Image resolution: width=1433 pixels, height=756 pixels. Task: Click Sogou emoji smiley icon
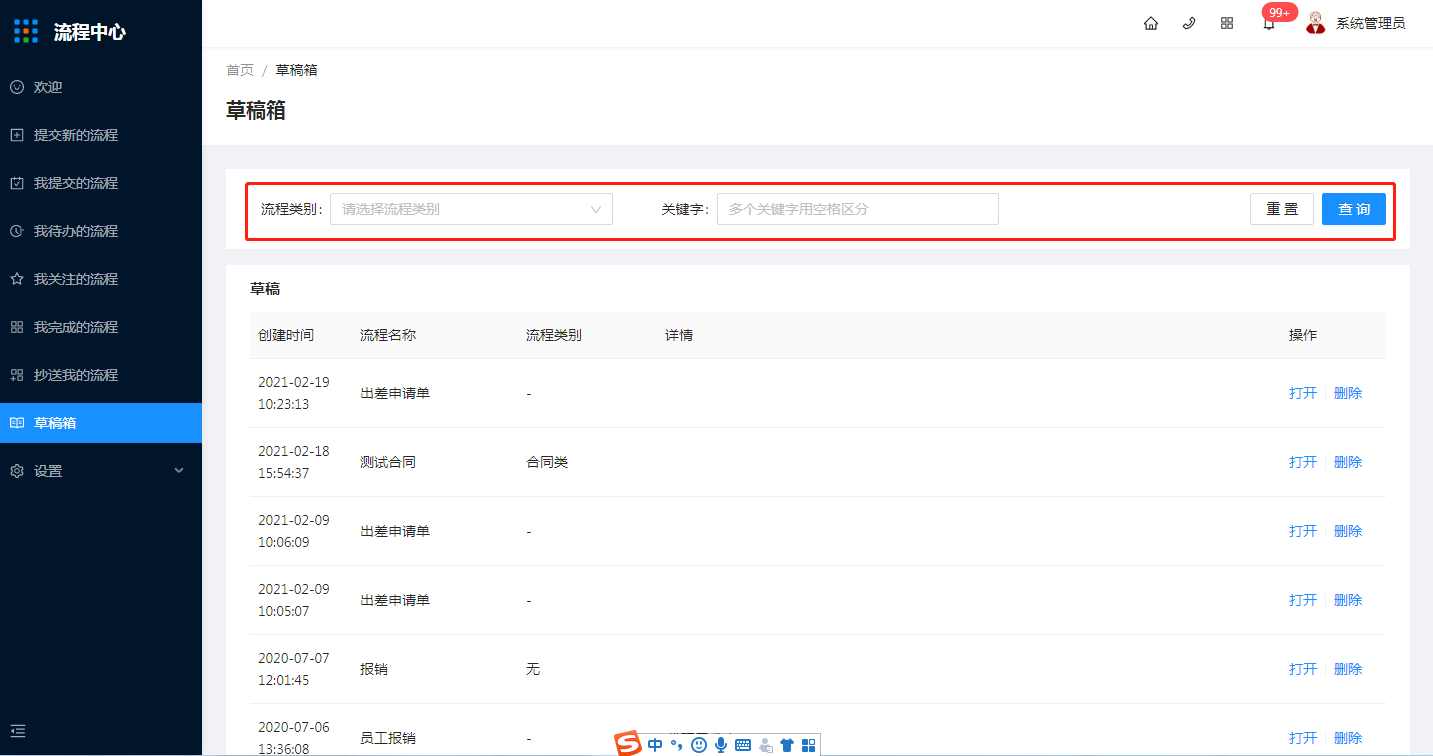[699, 745]
